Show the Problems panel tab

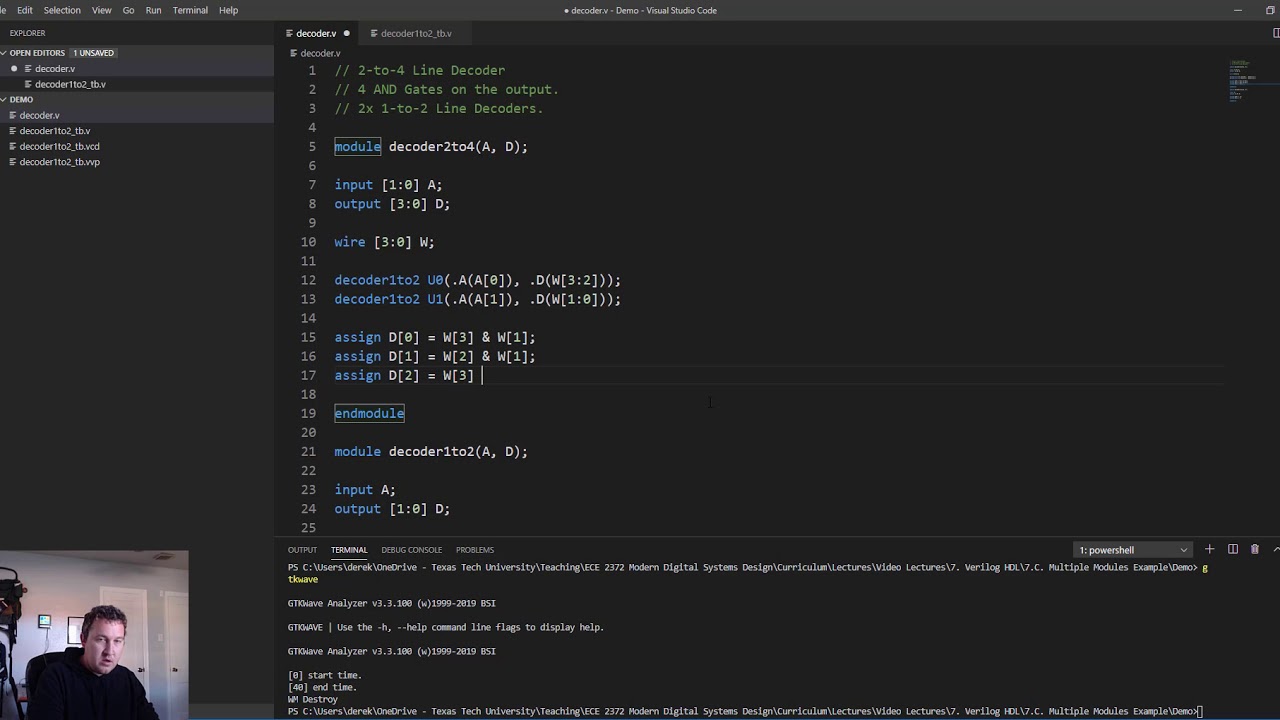click(x=475, y=550)
